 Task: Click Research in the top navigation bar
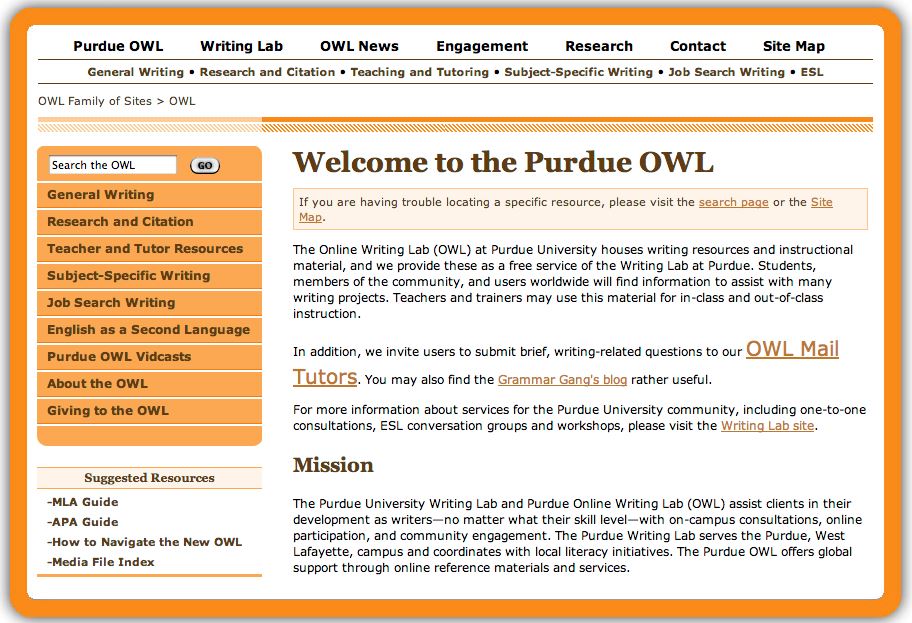click(x=598, y=46)
